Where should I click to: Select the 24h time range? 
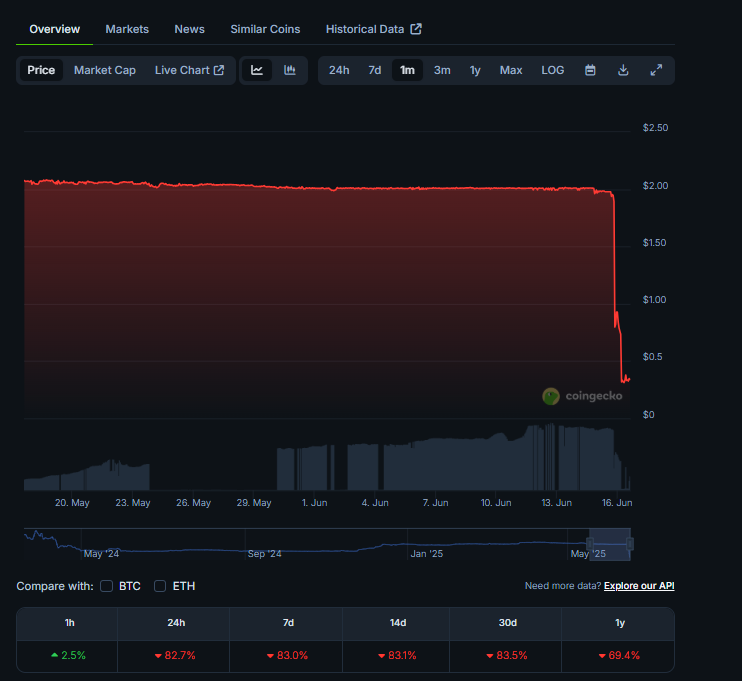coord(339,70)
